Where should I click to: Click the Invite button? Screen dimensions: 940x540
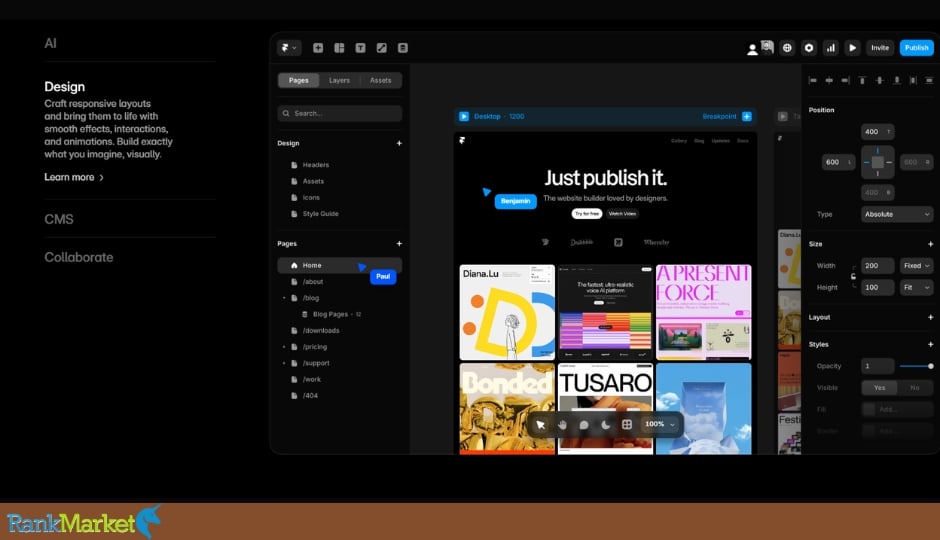coord(880,48)
